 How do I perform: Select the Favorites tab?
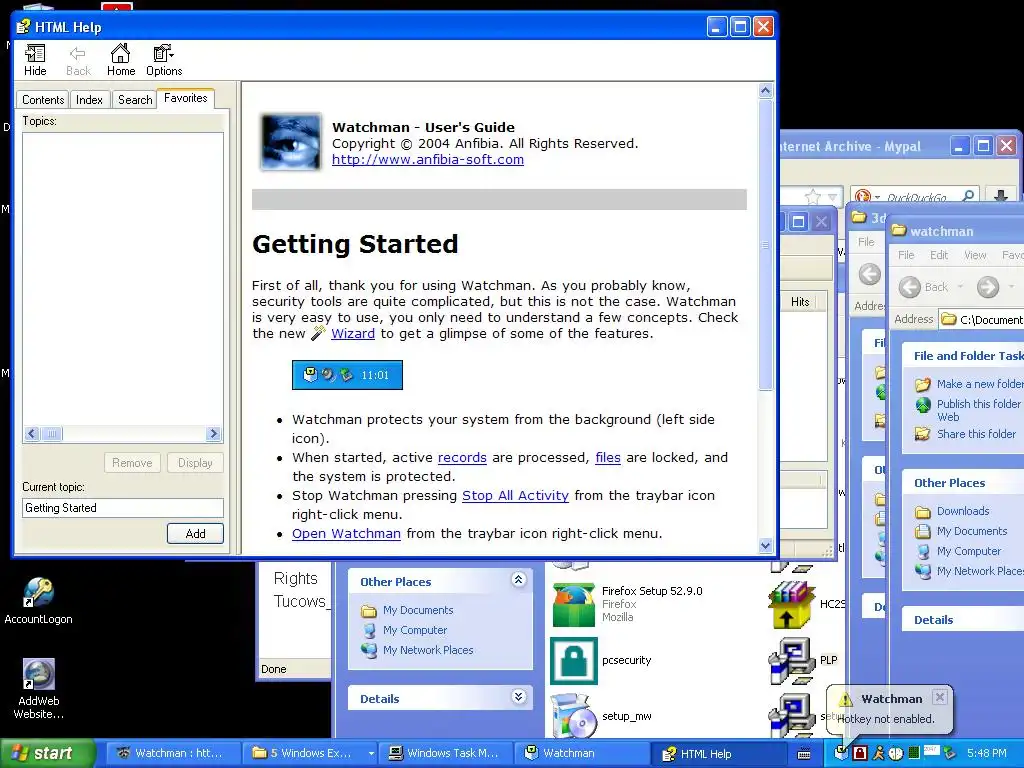tap(185, 98)
